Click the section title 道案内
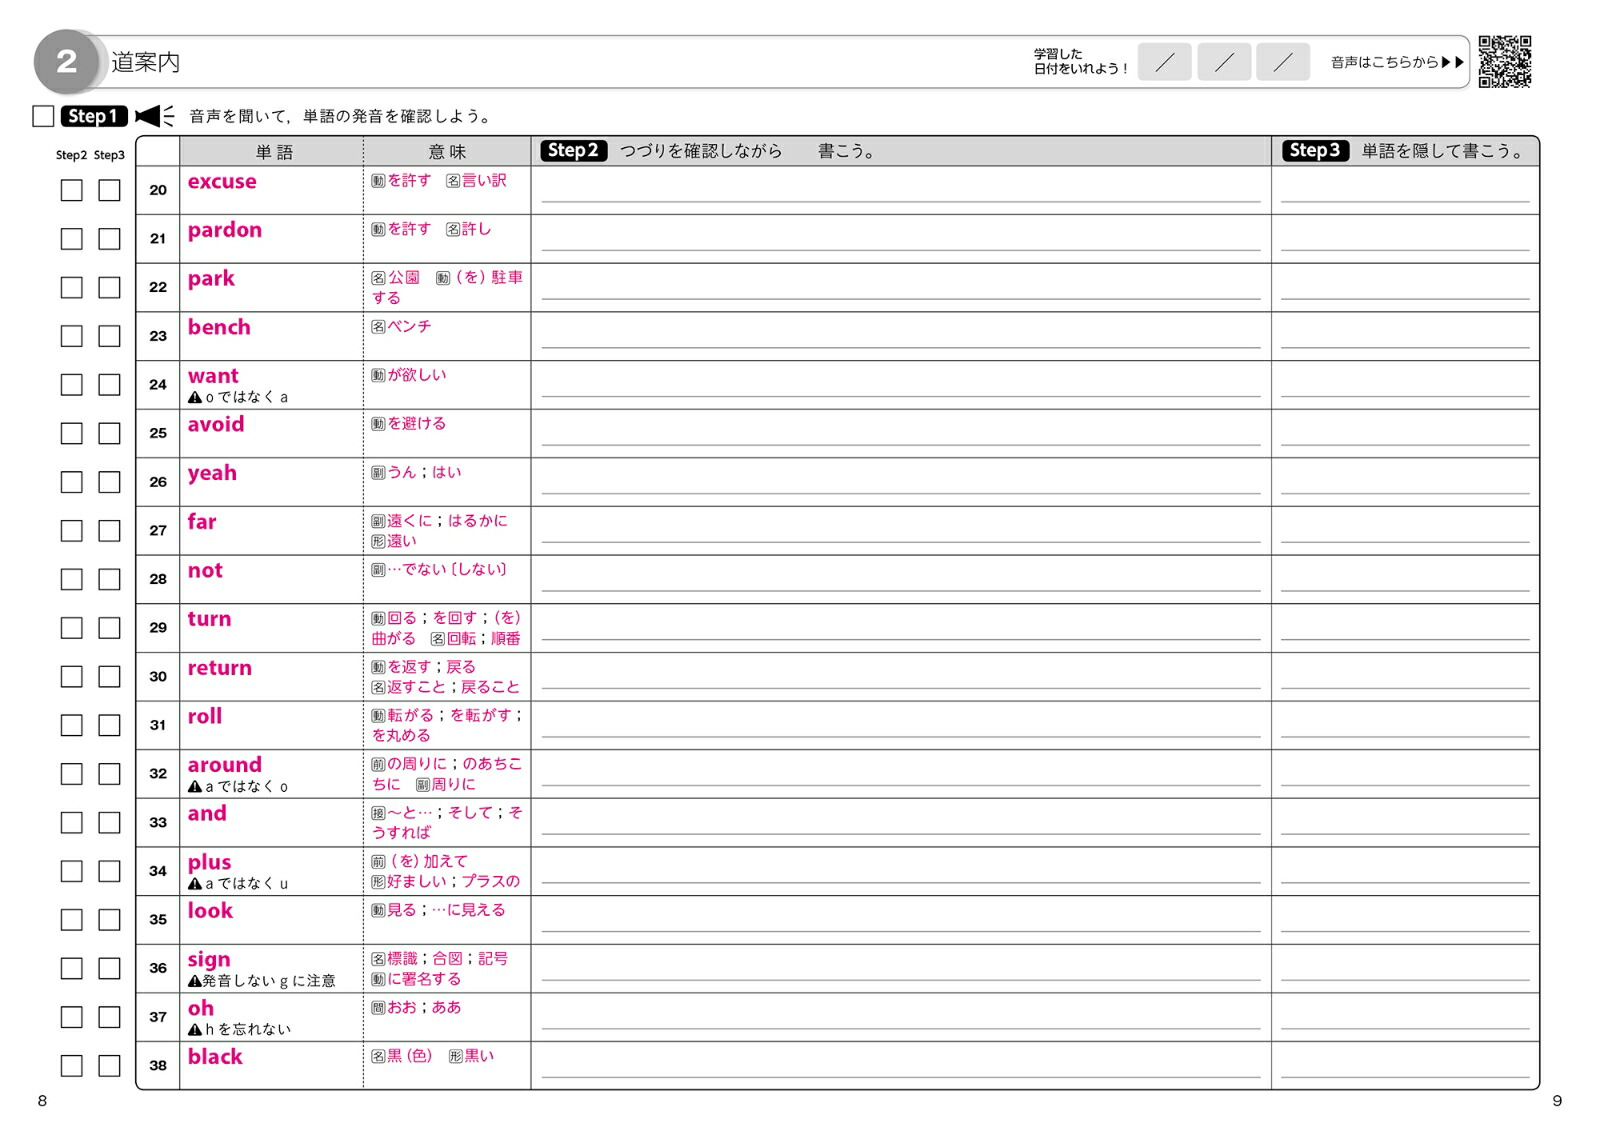This screenshot has height=1135, width=1600. pos(146,62)
